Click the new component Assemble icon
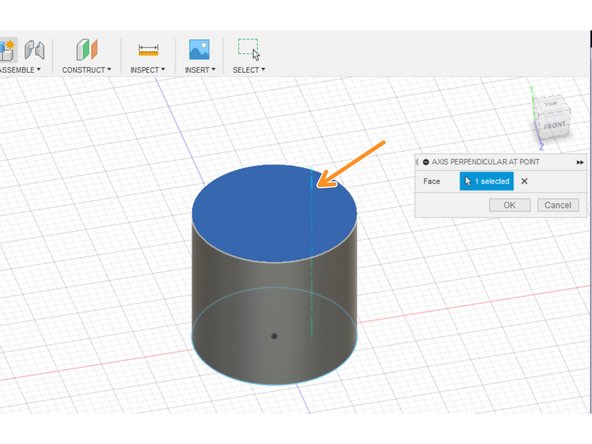 (x=8, y=50)
